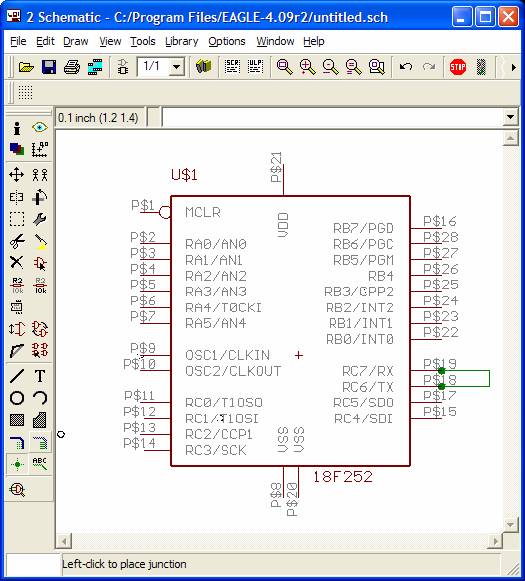The height and width of the screenshot is (581, 525).
Task: Open the Tools menu
Action: coord(143,41)
